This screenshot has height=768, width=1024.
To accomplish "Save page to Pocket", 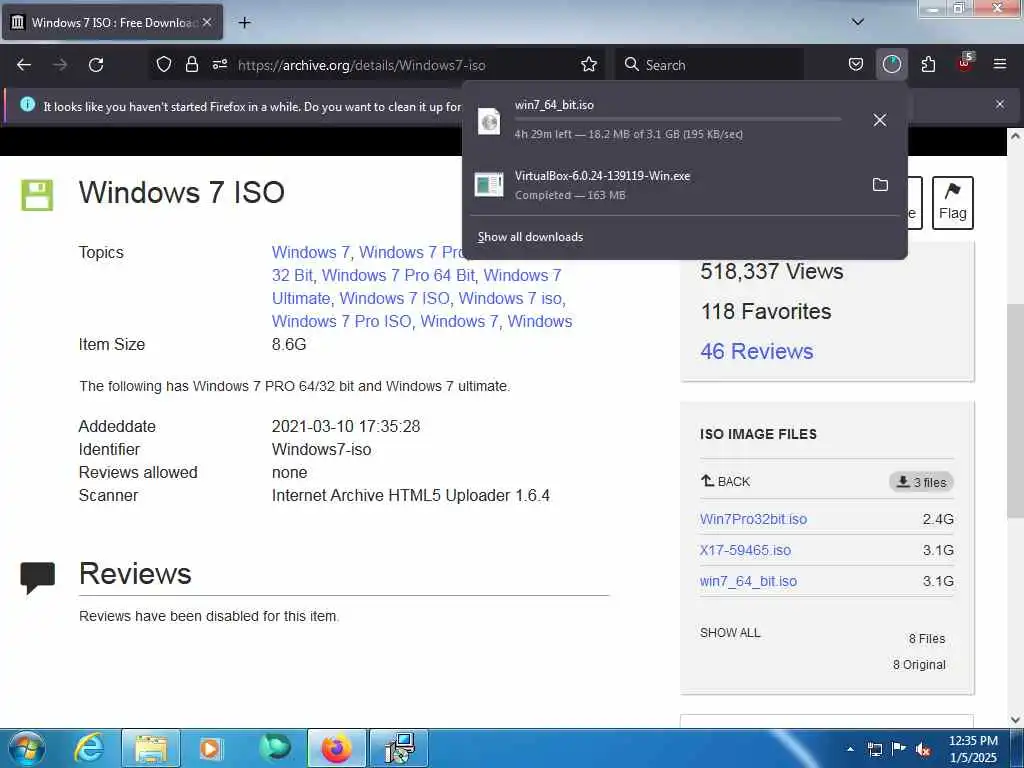I will (x=856, y=64).
